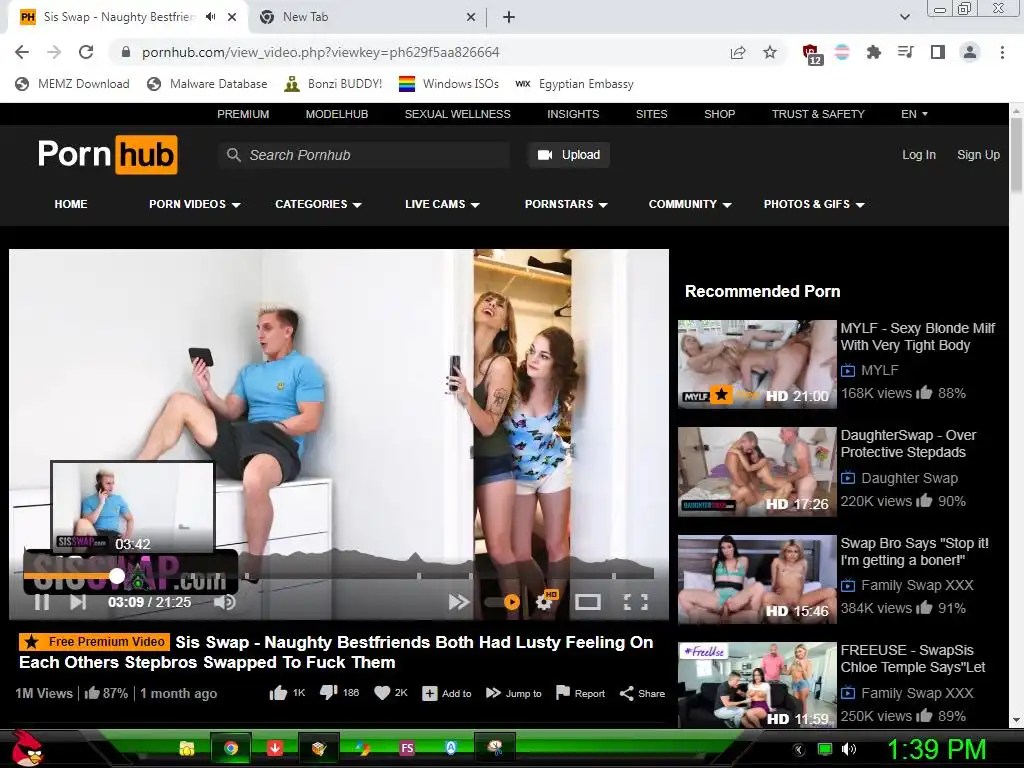1024x768 pixels.
Task: Click the browser address bar
Action: click(418, 52)
